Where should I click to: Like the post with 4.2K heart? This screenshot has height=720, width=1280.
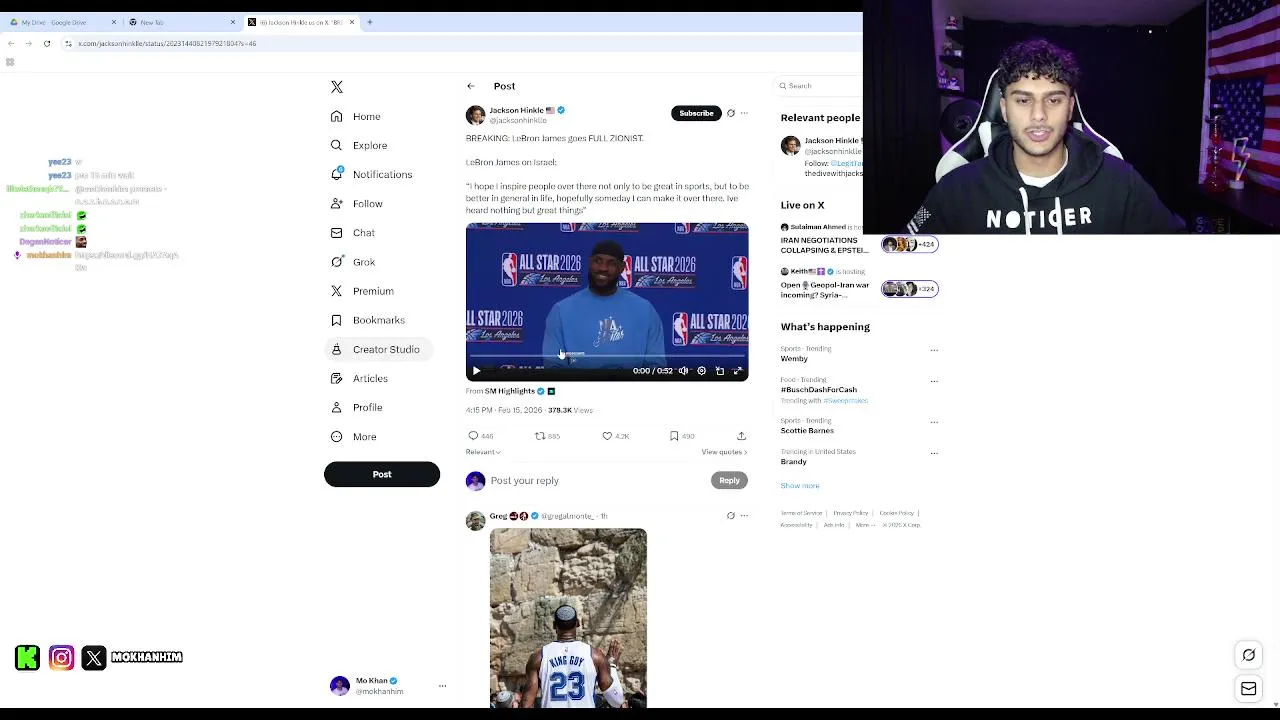tap(607, 436)
